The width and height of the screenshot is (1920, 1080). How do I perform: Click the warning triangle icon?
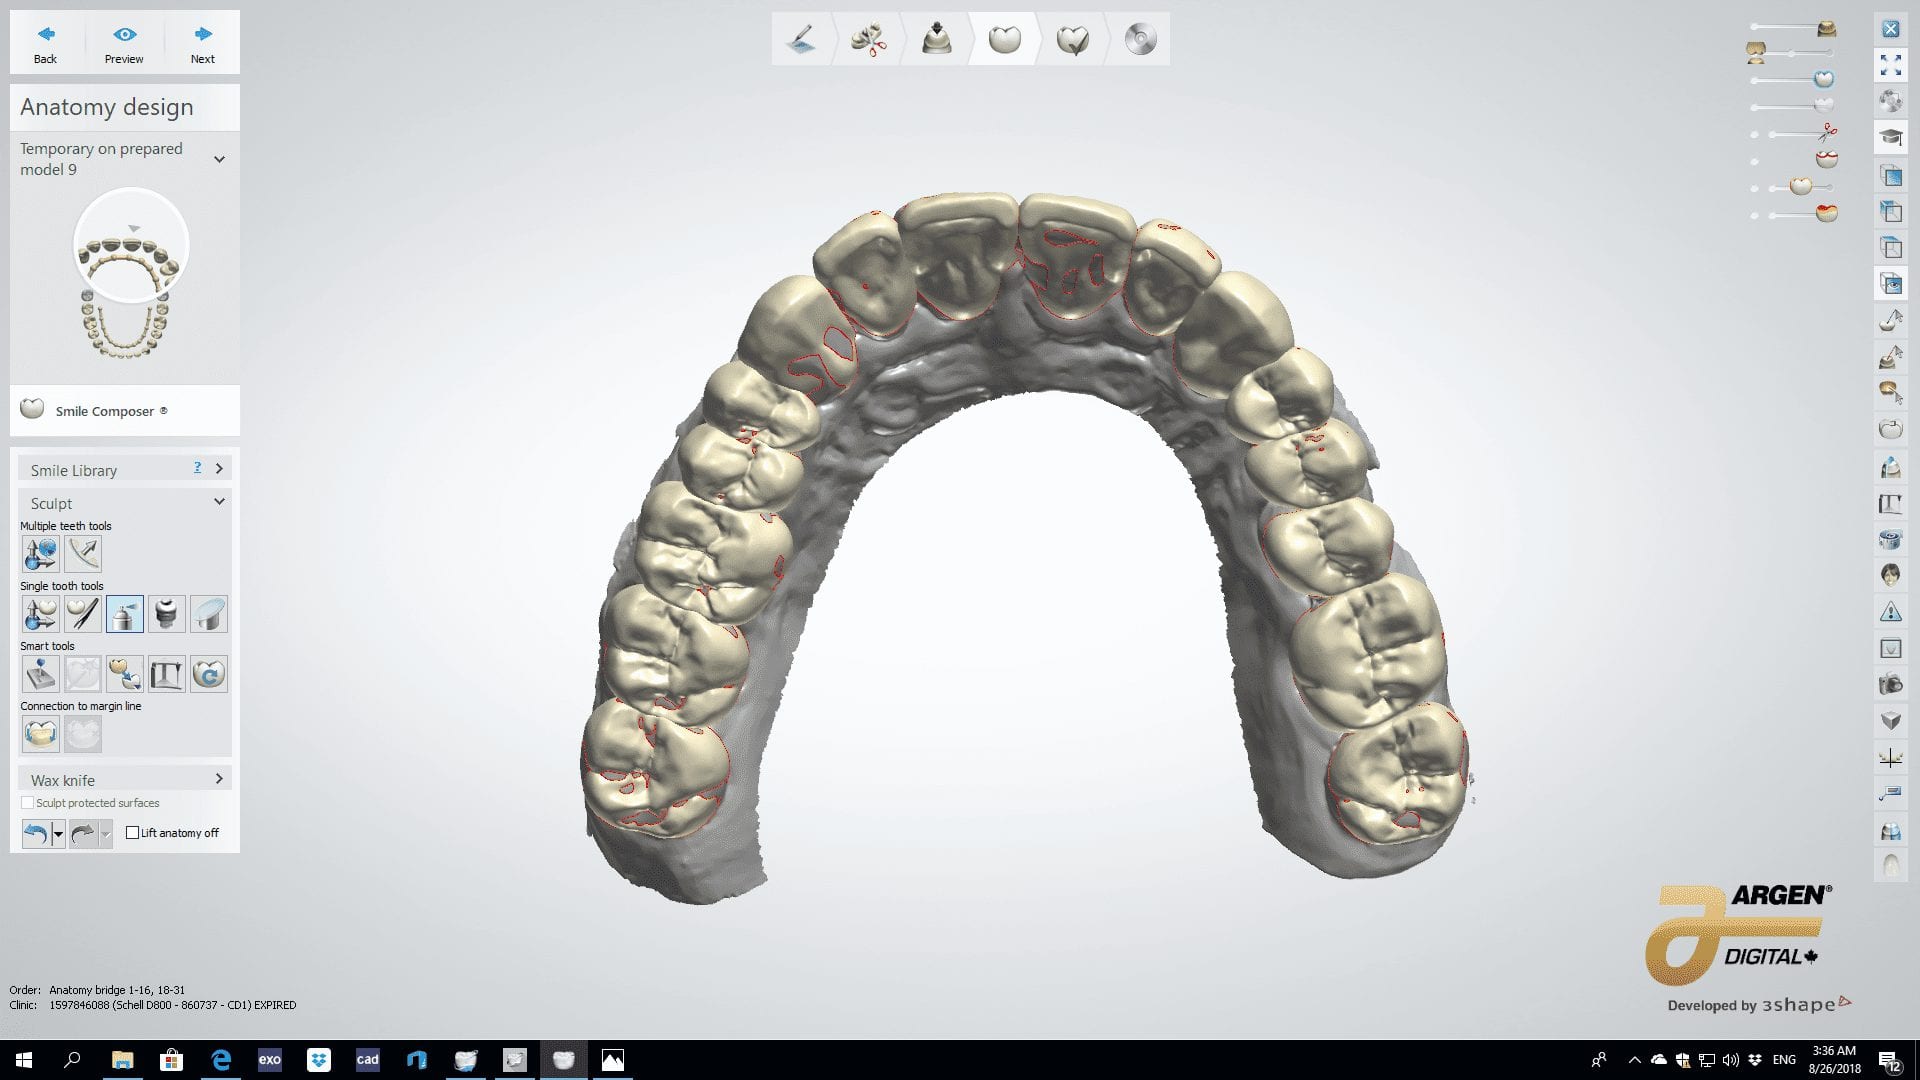1890,611
